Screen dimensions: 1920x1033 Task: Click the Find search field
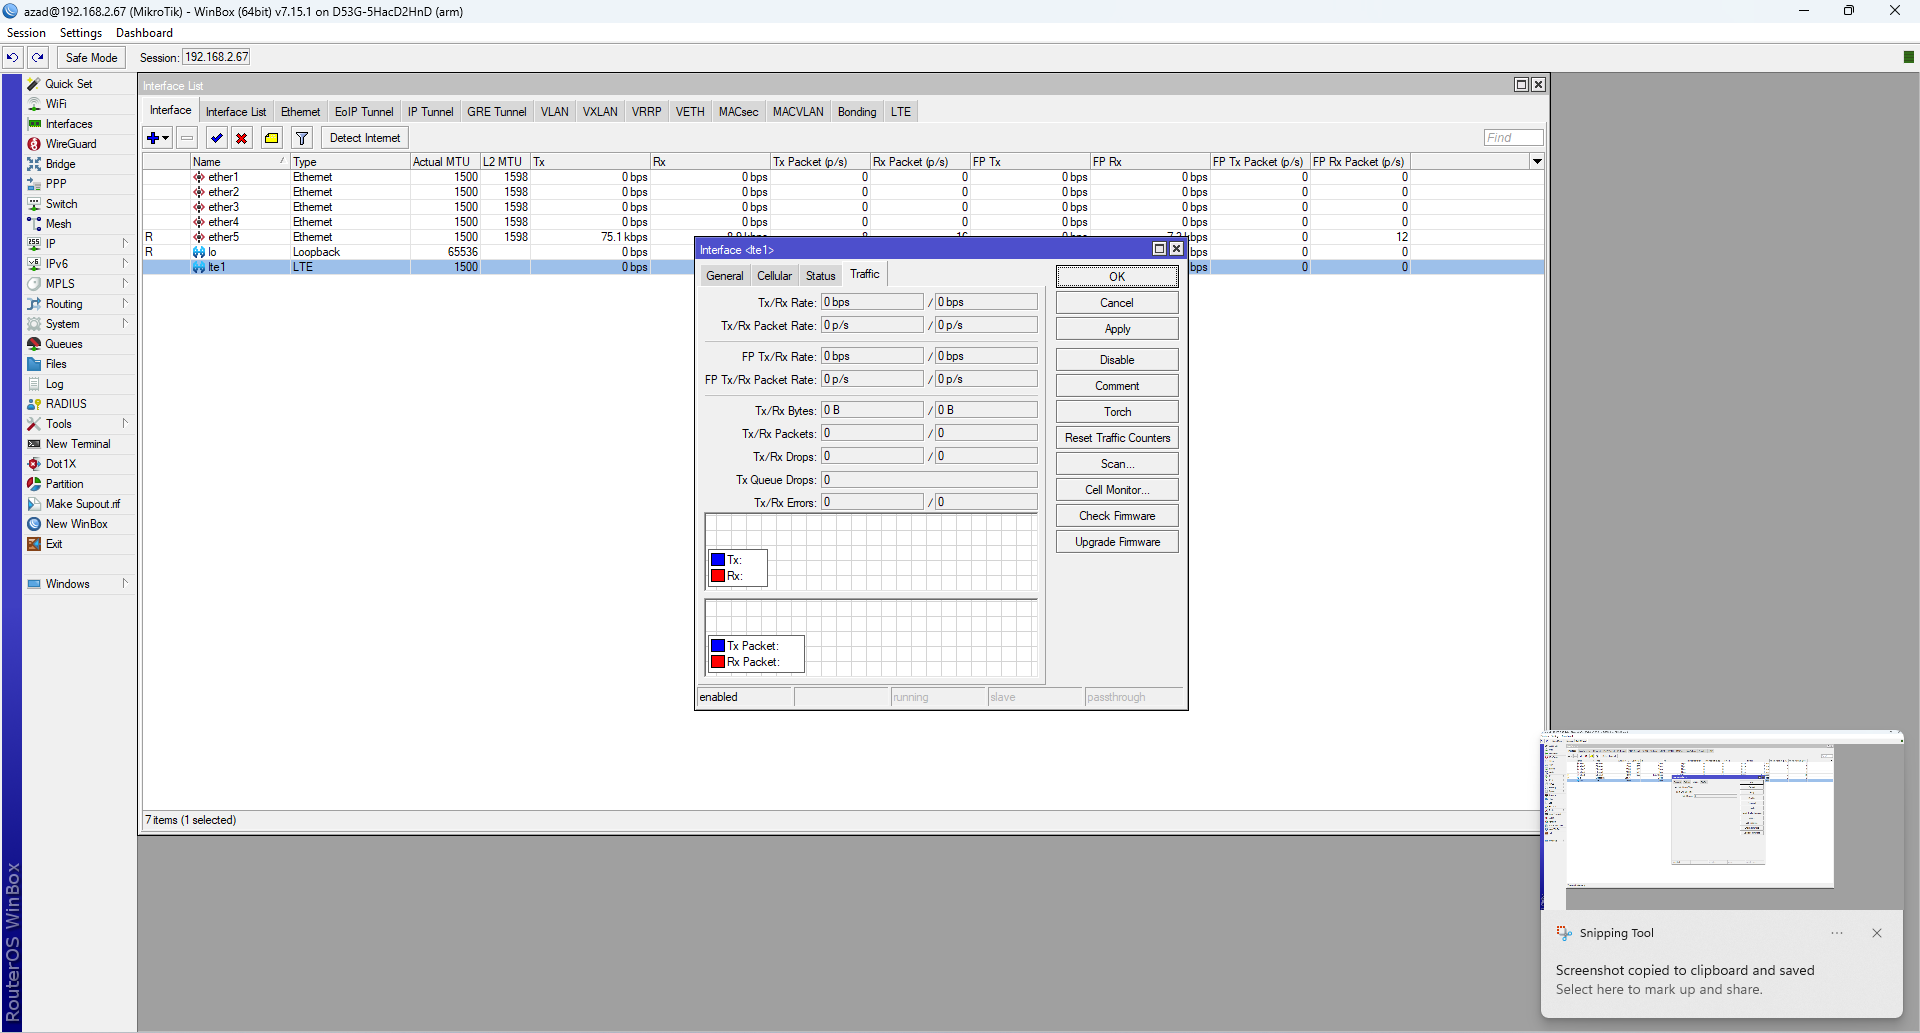[1513, 138]
